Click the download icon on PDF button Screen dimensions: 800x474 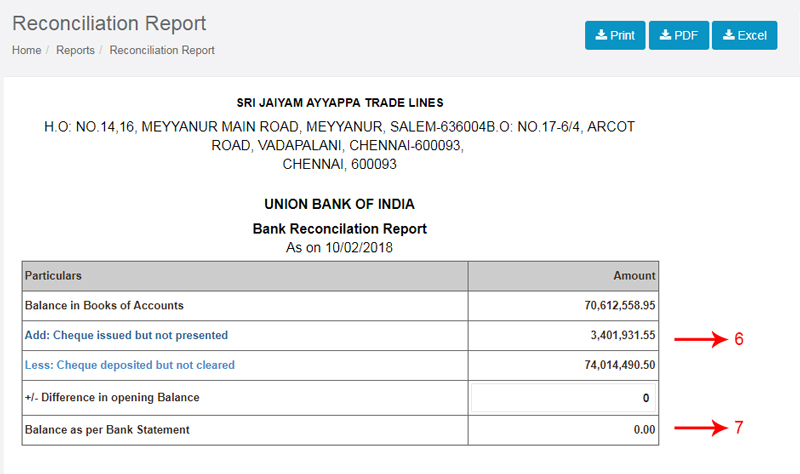[665, 35]
